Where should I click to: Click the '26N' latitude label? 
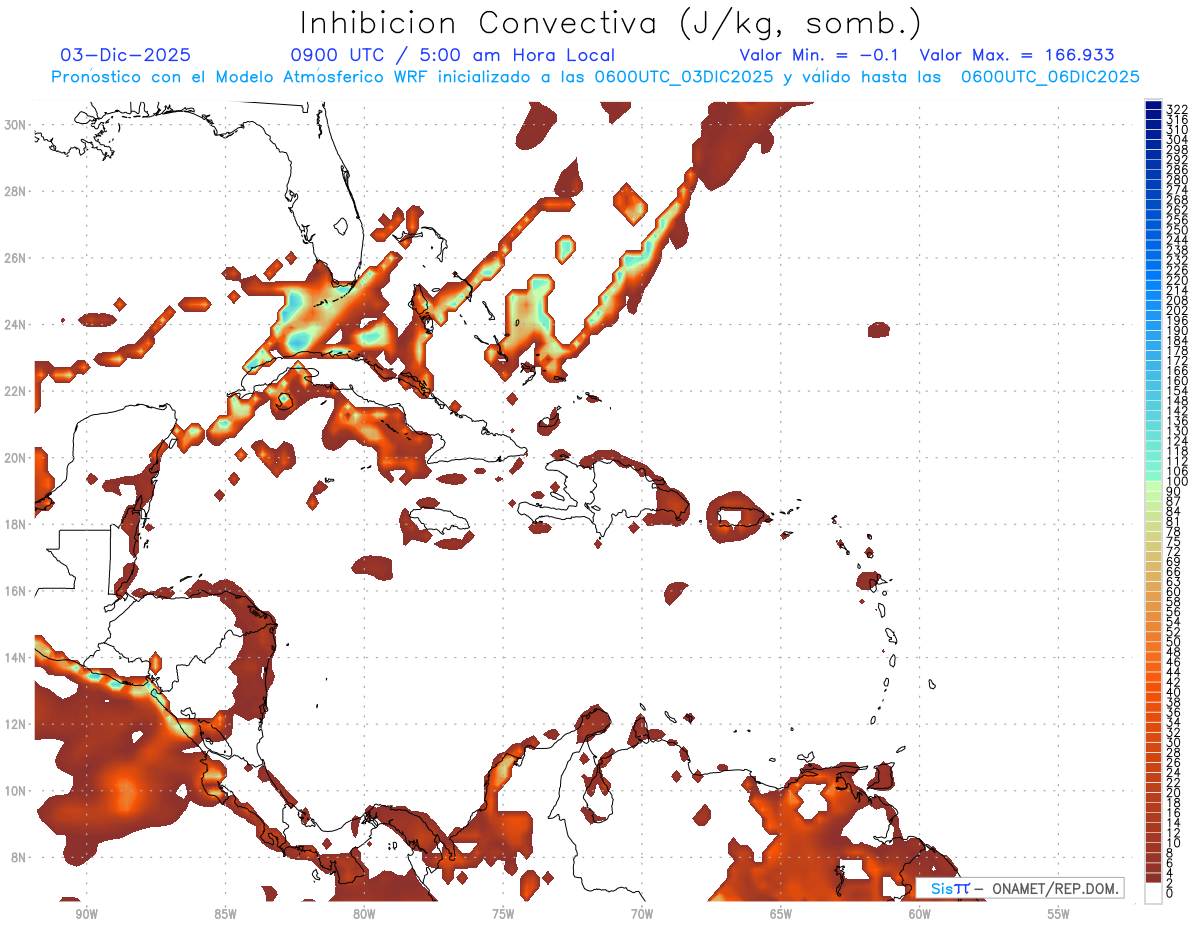16,258
